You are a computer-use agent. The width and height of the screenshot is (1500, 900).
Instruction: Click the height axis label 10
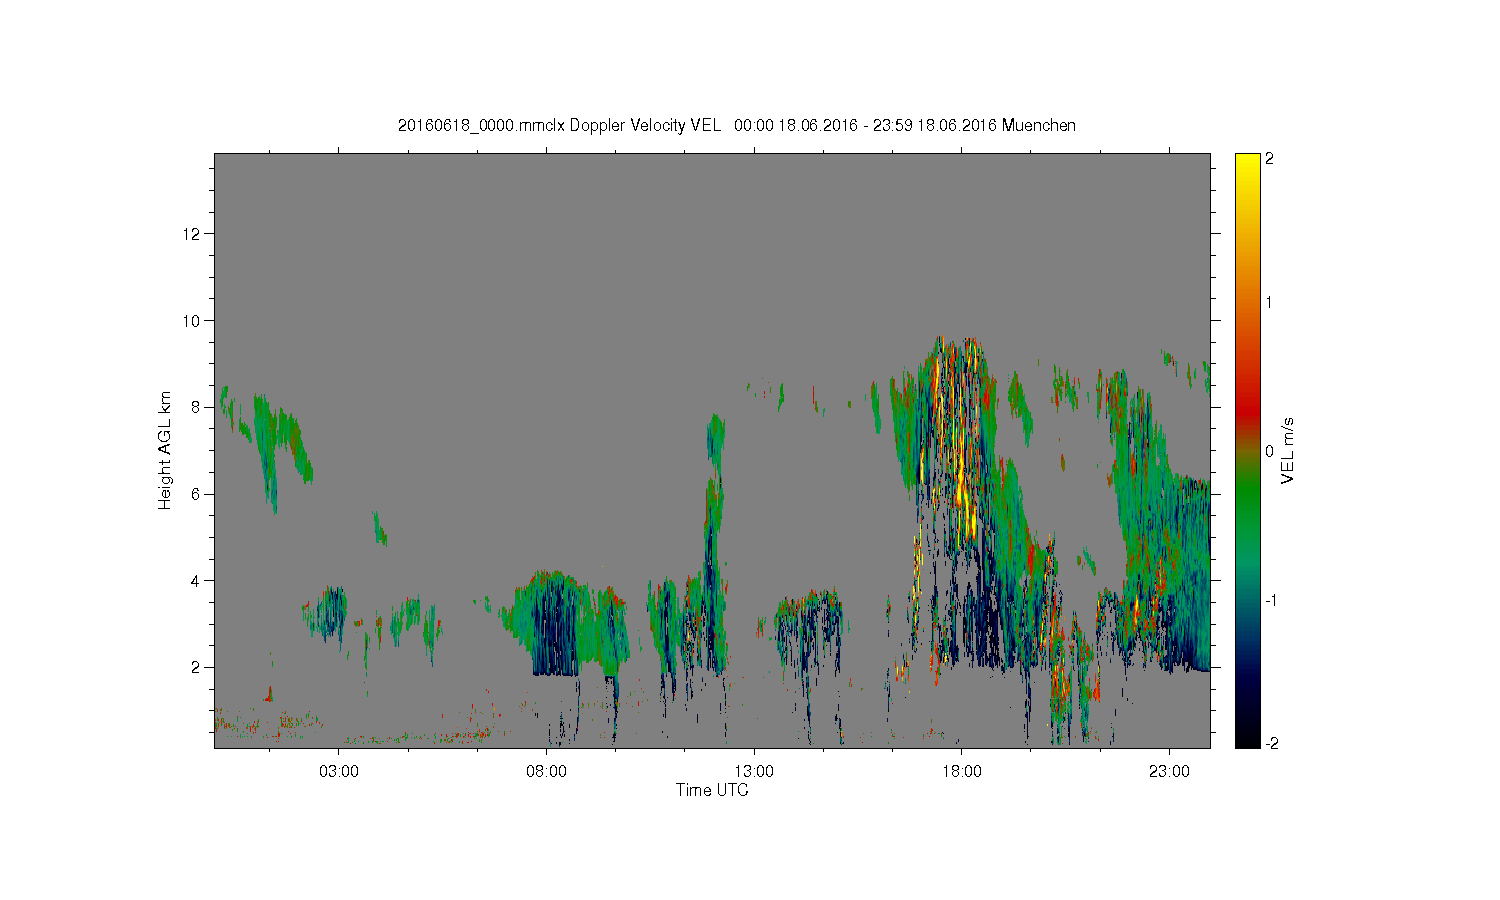[192, 321]
